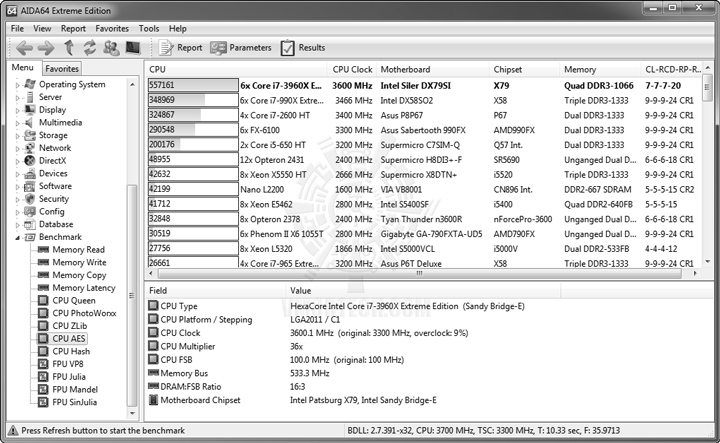Show benchmark Results
720x443 pixels.
[303, 47]
